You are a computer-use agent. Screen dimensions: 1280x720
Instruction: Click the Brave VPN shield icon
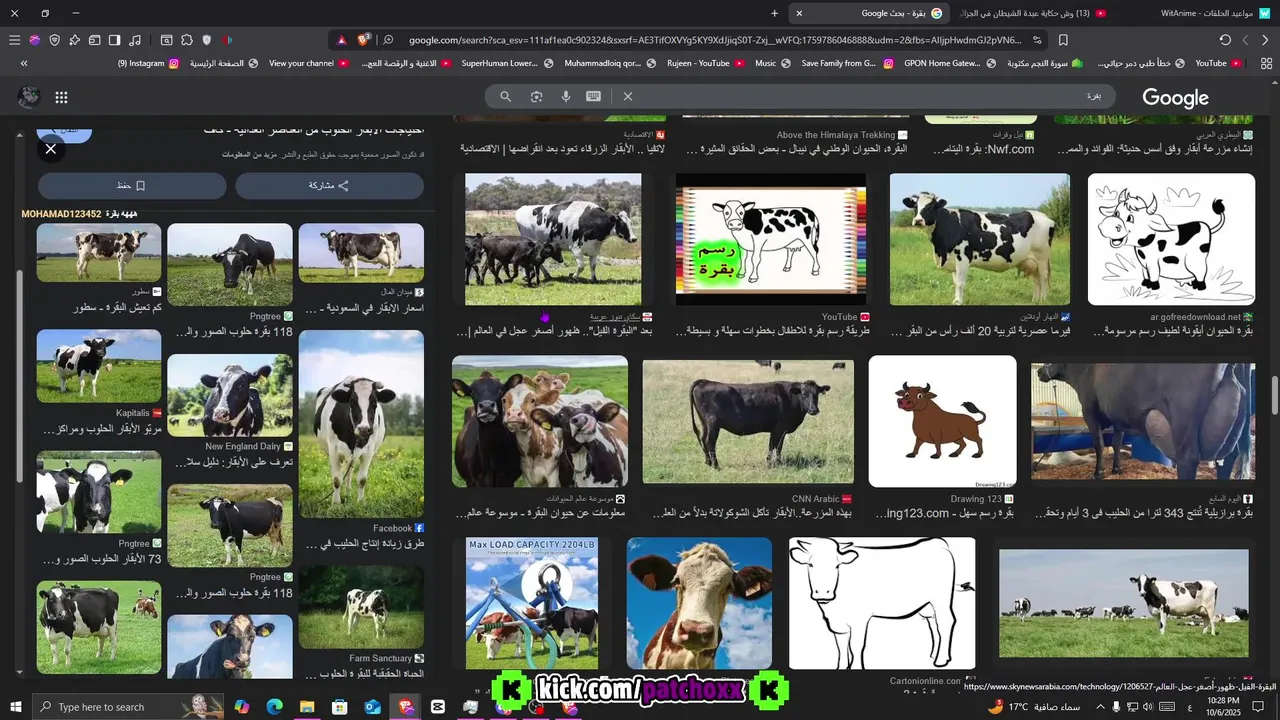[54, 40]
